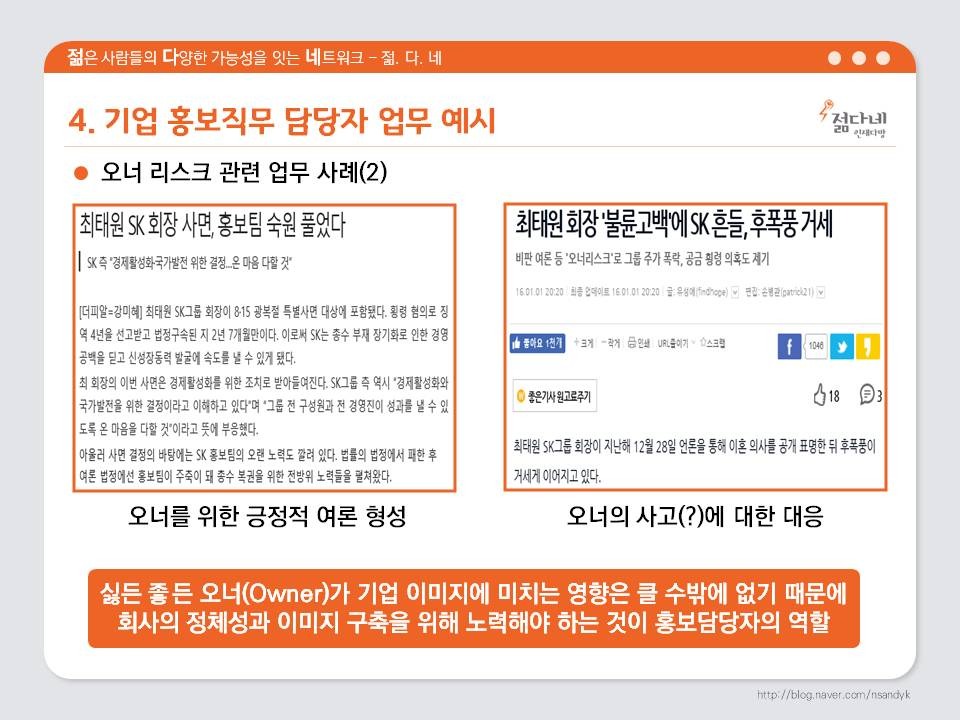Click the headline 최태원 회장 '불륜고백'에 SK 흔들

[673, 223]
